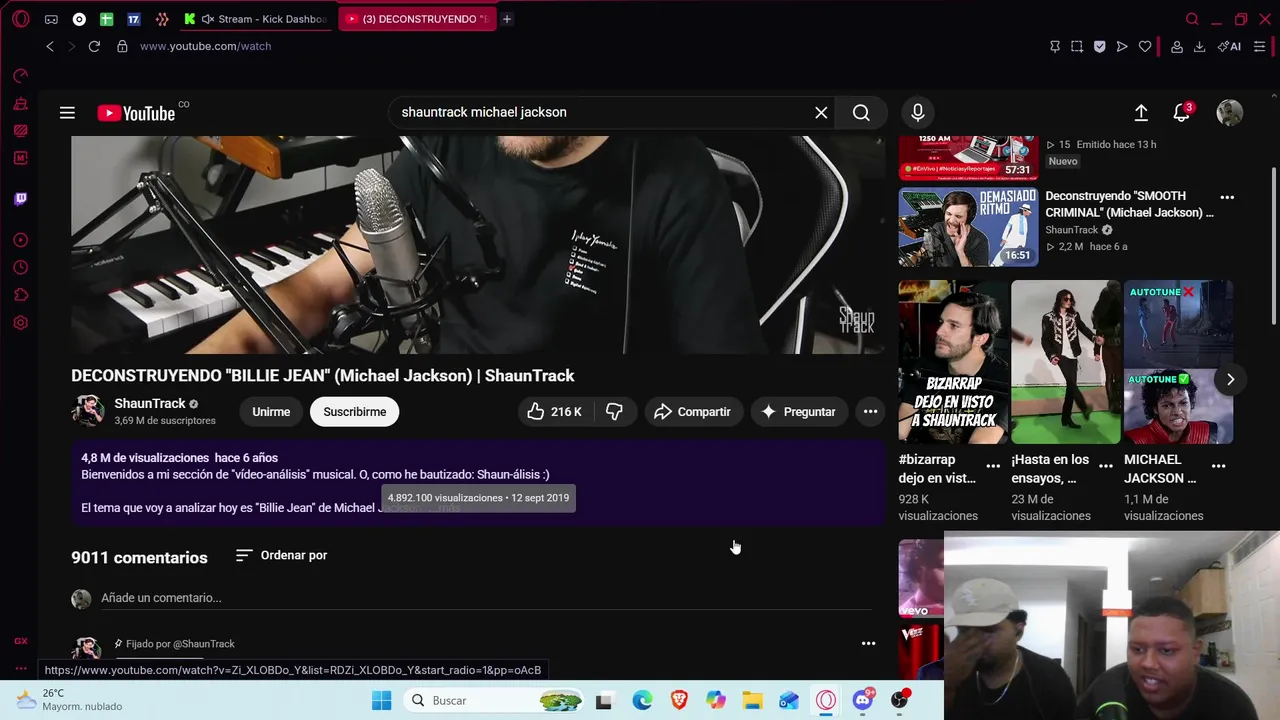This screenshot has width=1280, height=720.
Task: Click the taskbar Buscar search box
Action: click(x=495, y=700)
